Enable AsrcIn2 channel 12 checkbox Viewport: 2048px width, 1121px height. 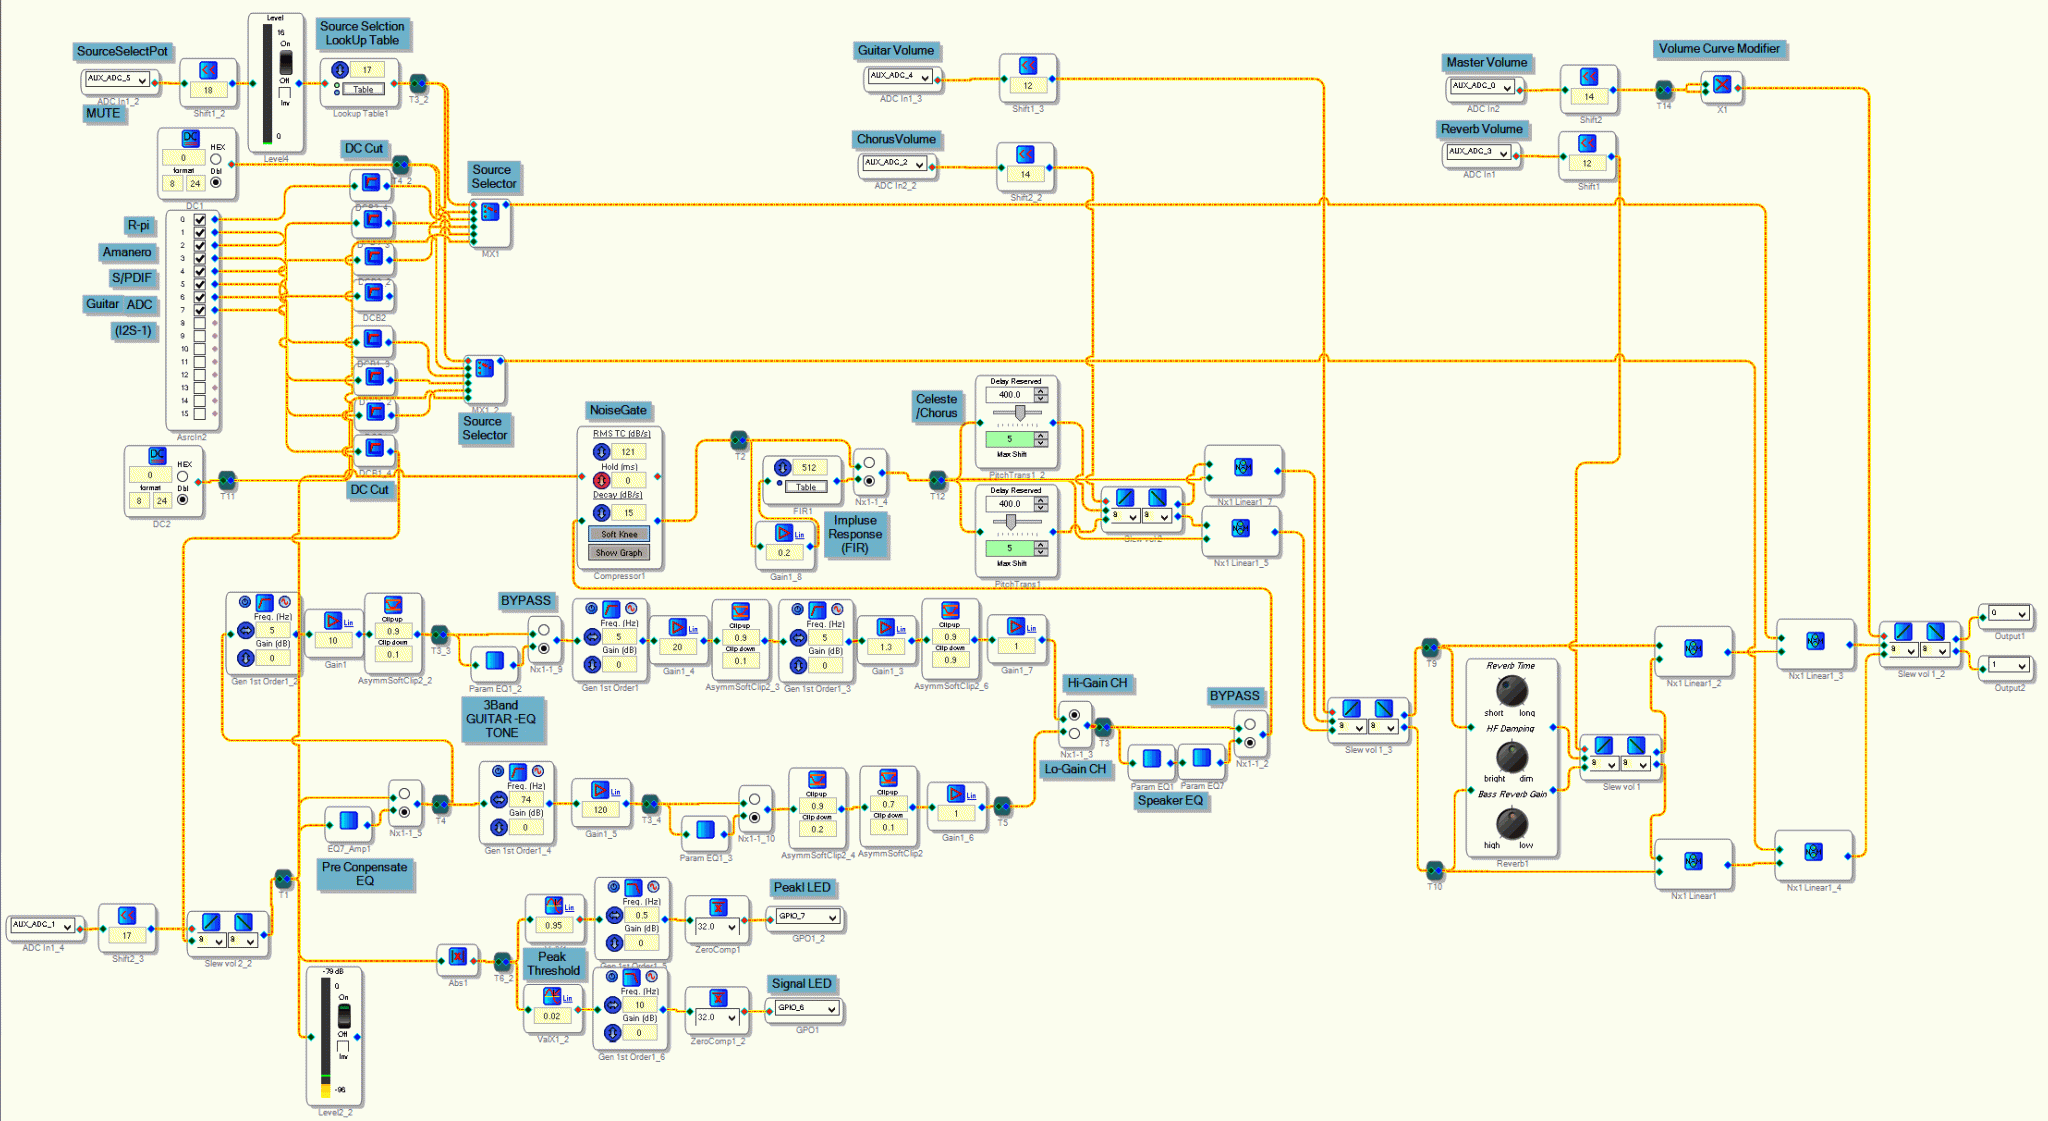point(200,375)
